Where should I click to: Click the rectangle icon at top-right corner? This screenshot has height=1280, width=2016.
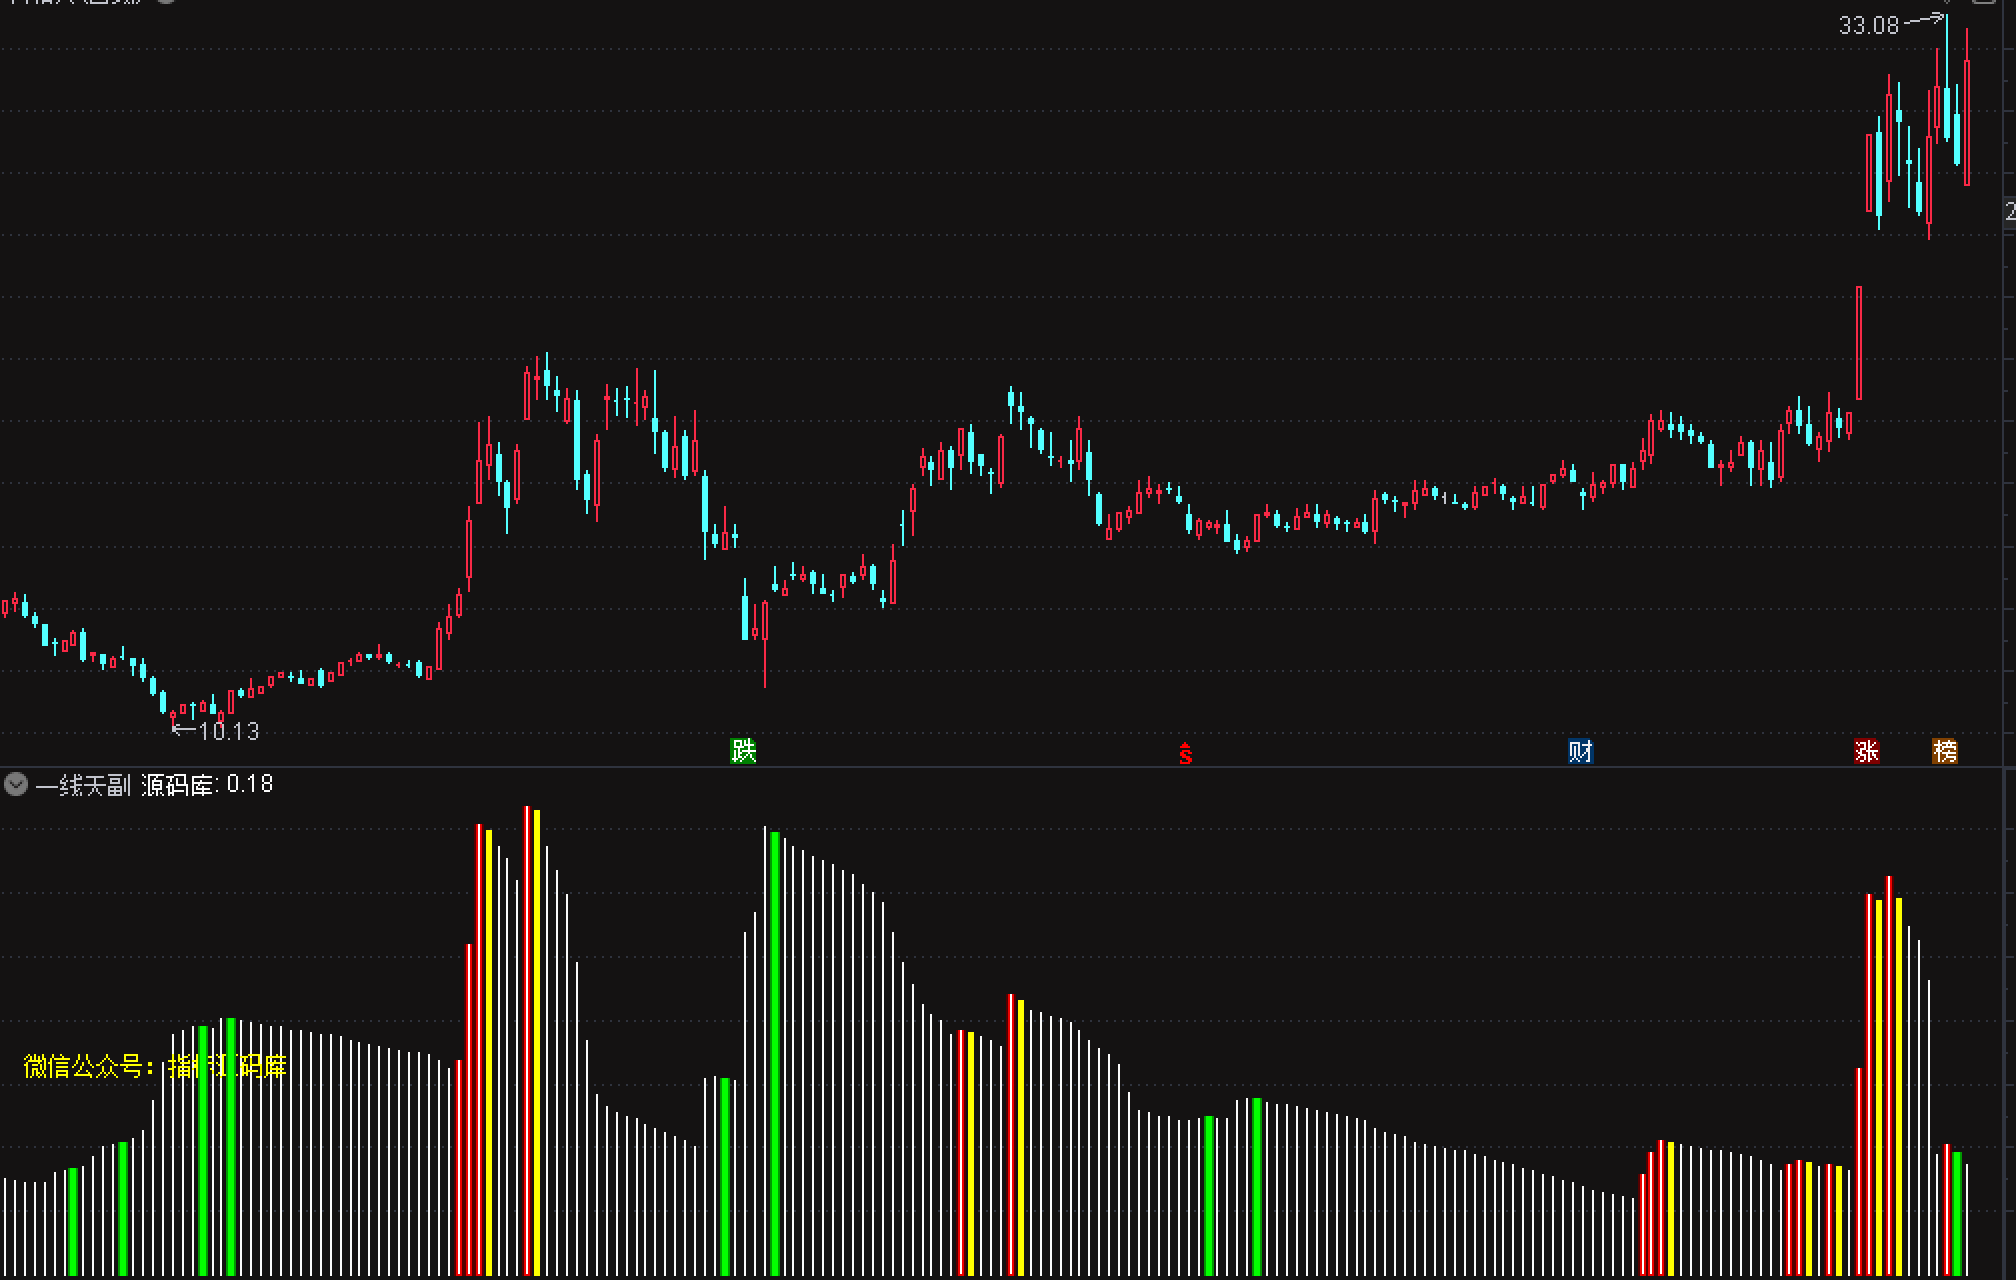click(x=1984, y=3)
